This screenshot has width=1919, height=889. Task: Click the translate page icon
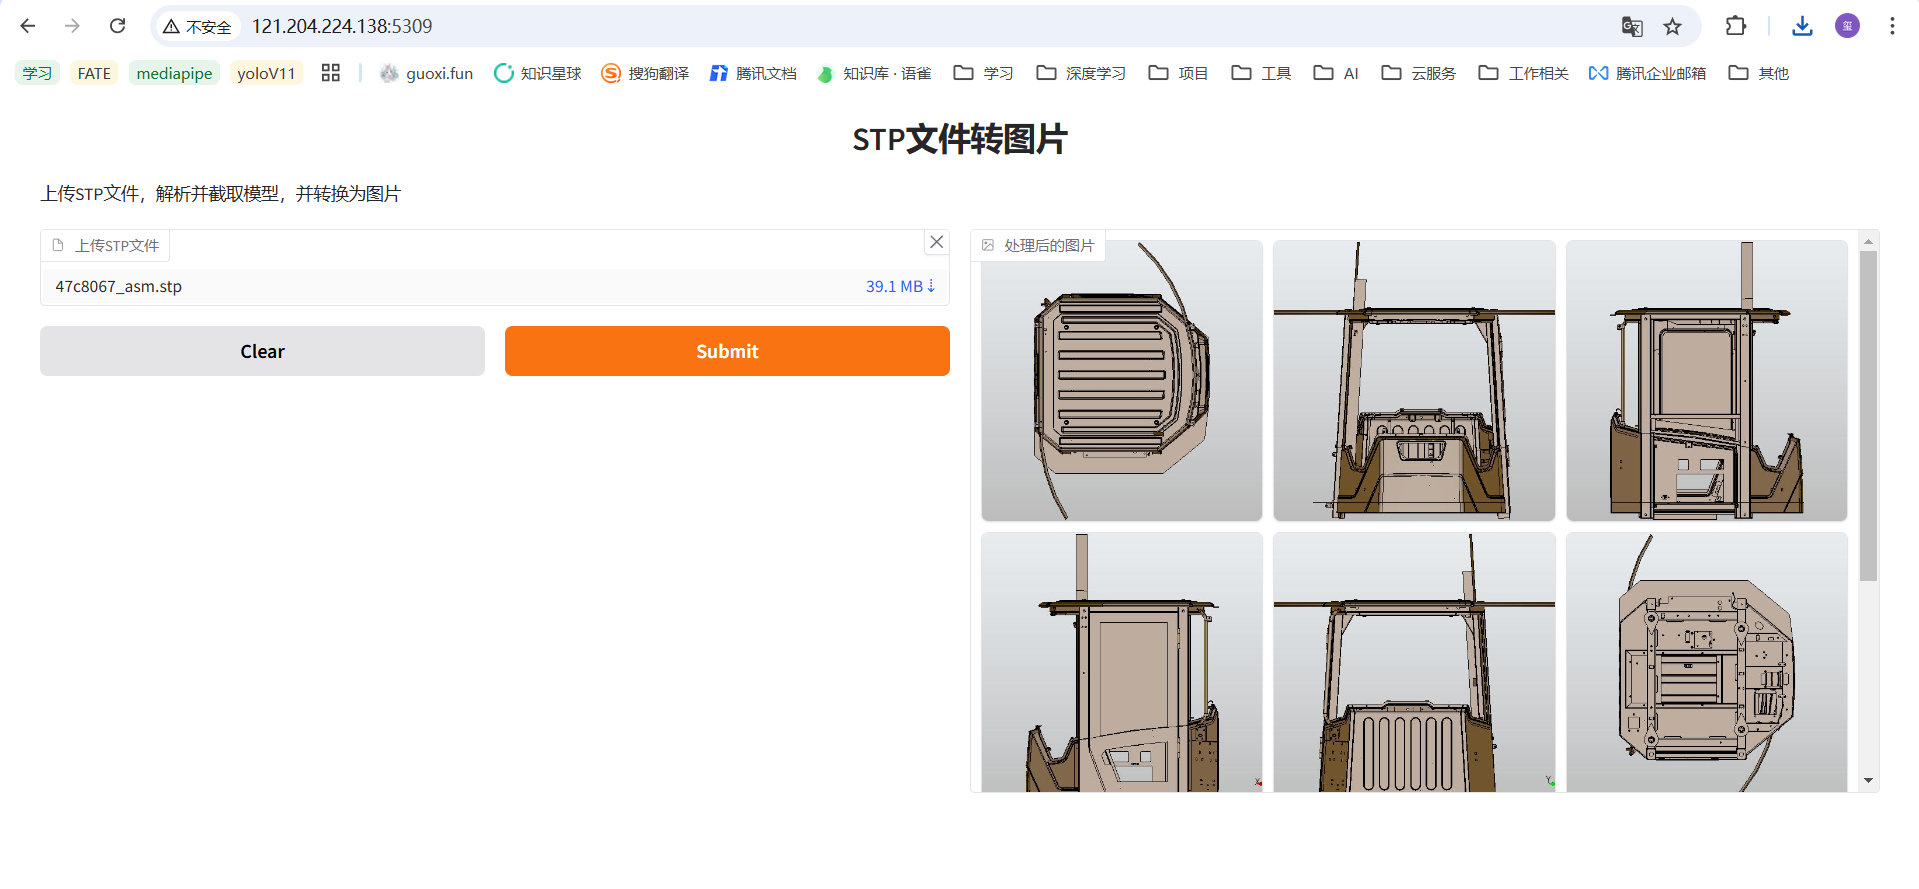1632,27
